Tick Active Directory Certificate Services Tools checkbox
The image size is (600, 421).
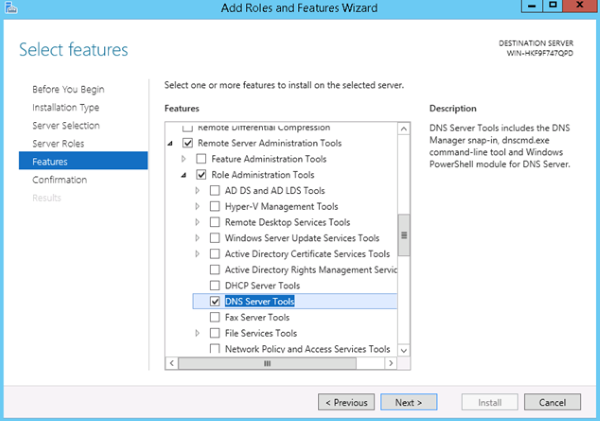pyautogui.click(x=215, y=254)
